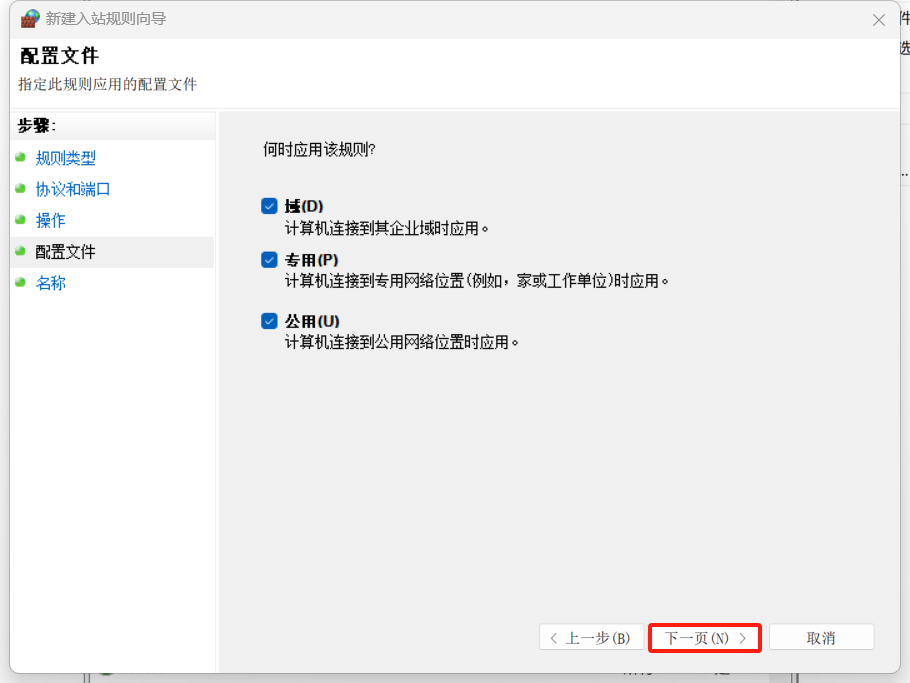The image size is (910, 683).
Task: Go to the 名称 step
Action: pyautogui.click(x=50, y=283)
